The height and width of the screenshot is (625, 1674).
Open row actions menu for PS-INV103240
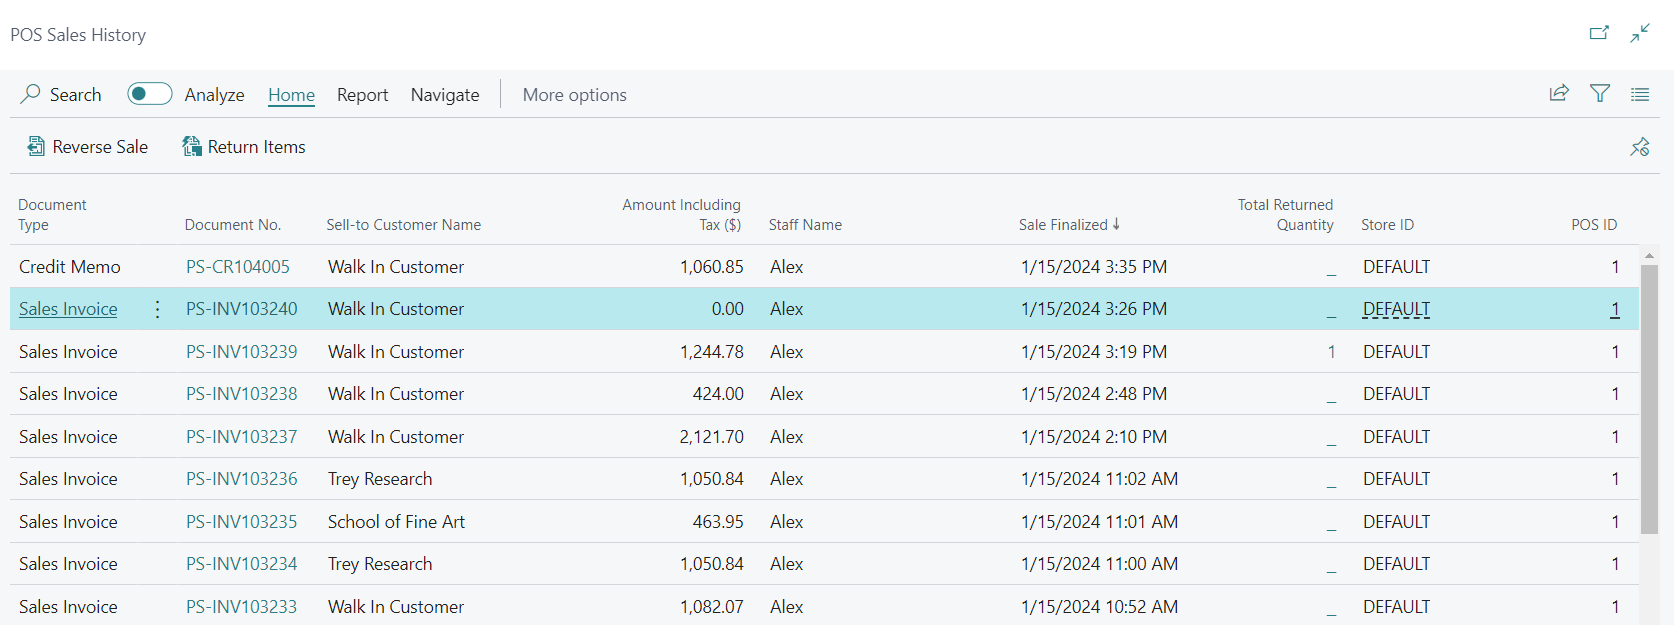pos(157,309)
